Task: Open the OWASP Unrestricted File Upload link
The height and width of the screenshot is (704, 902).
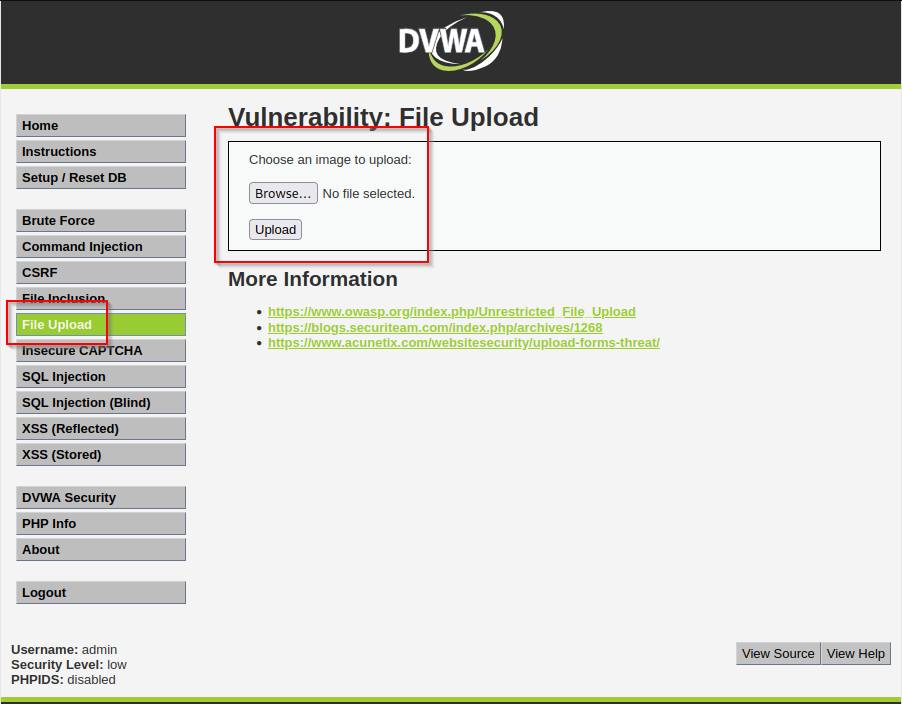Action: [452, 312]
